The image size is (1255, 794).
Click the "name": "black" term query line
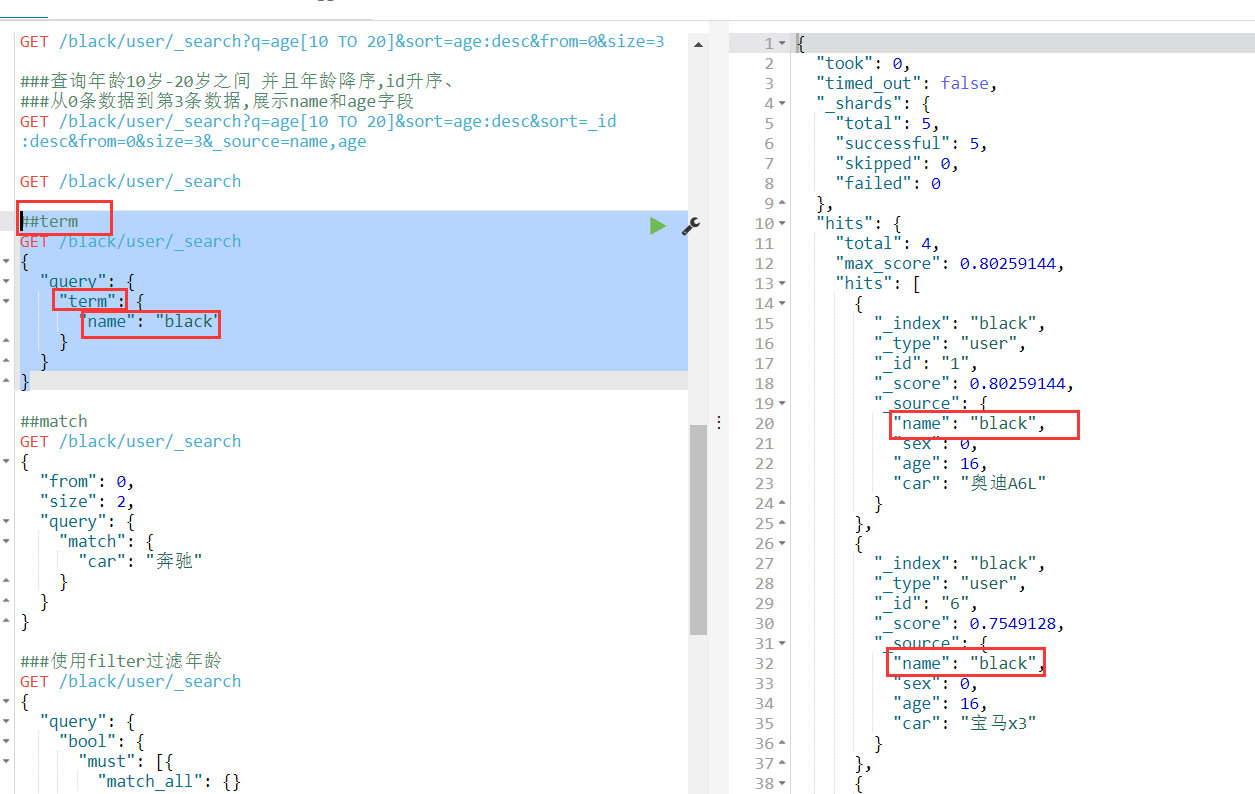149,321
